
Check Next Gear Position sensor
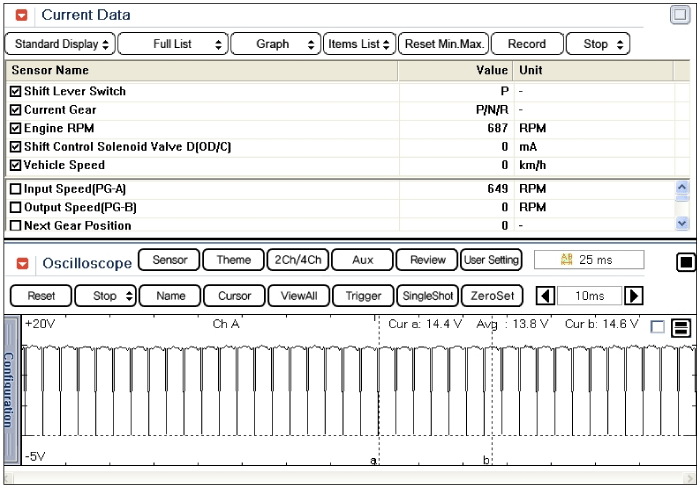[x=15, y=225]
